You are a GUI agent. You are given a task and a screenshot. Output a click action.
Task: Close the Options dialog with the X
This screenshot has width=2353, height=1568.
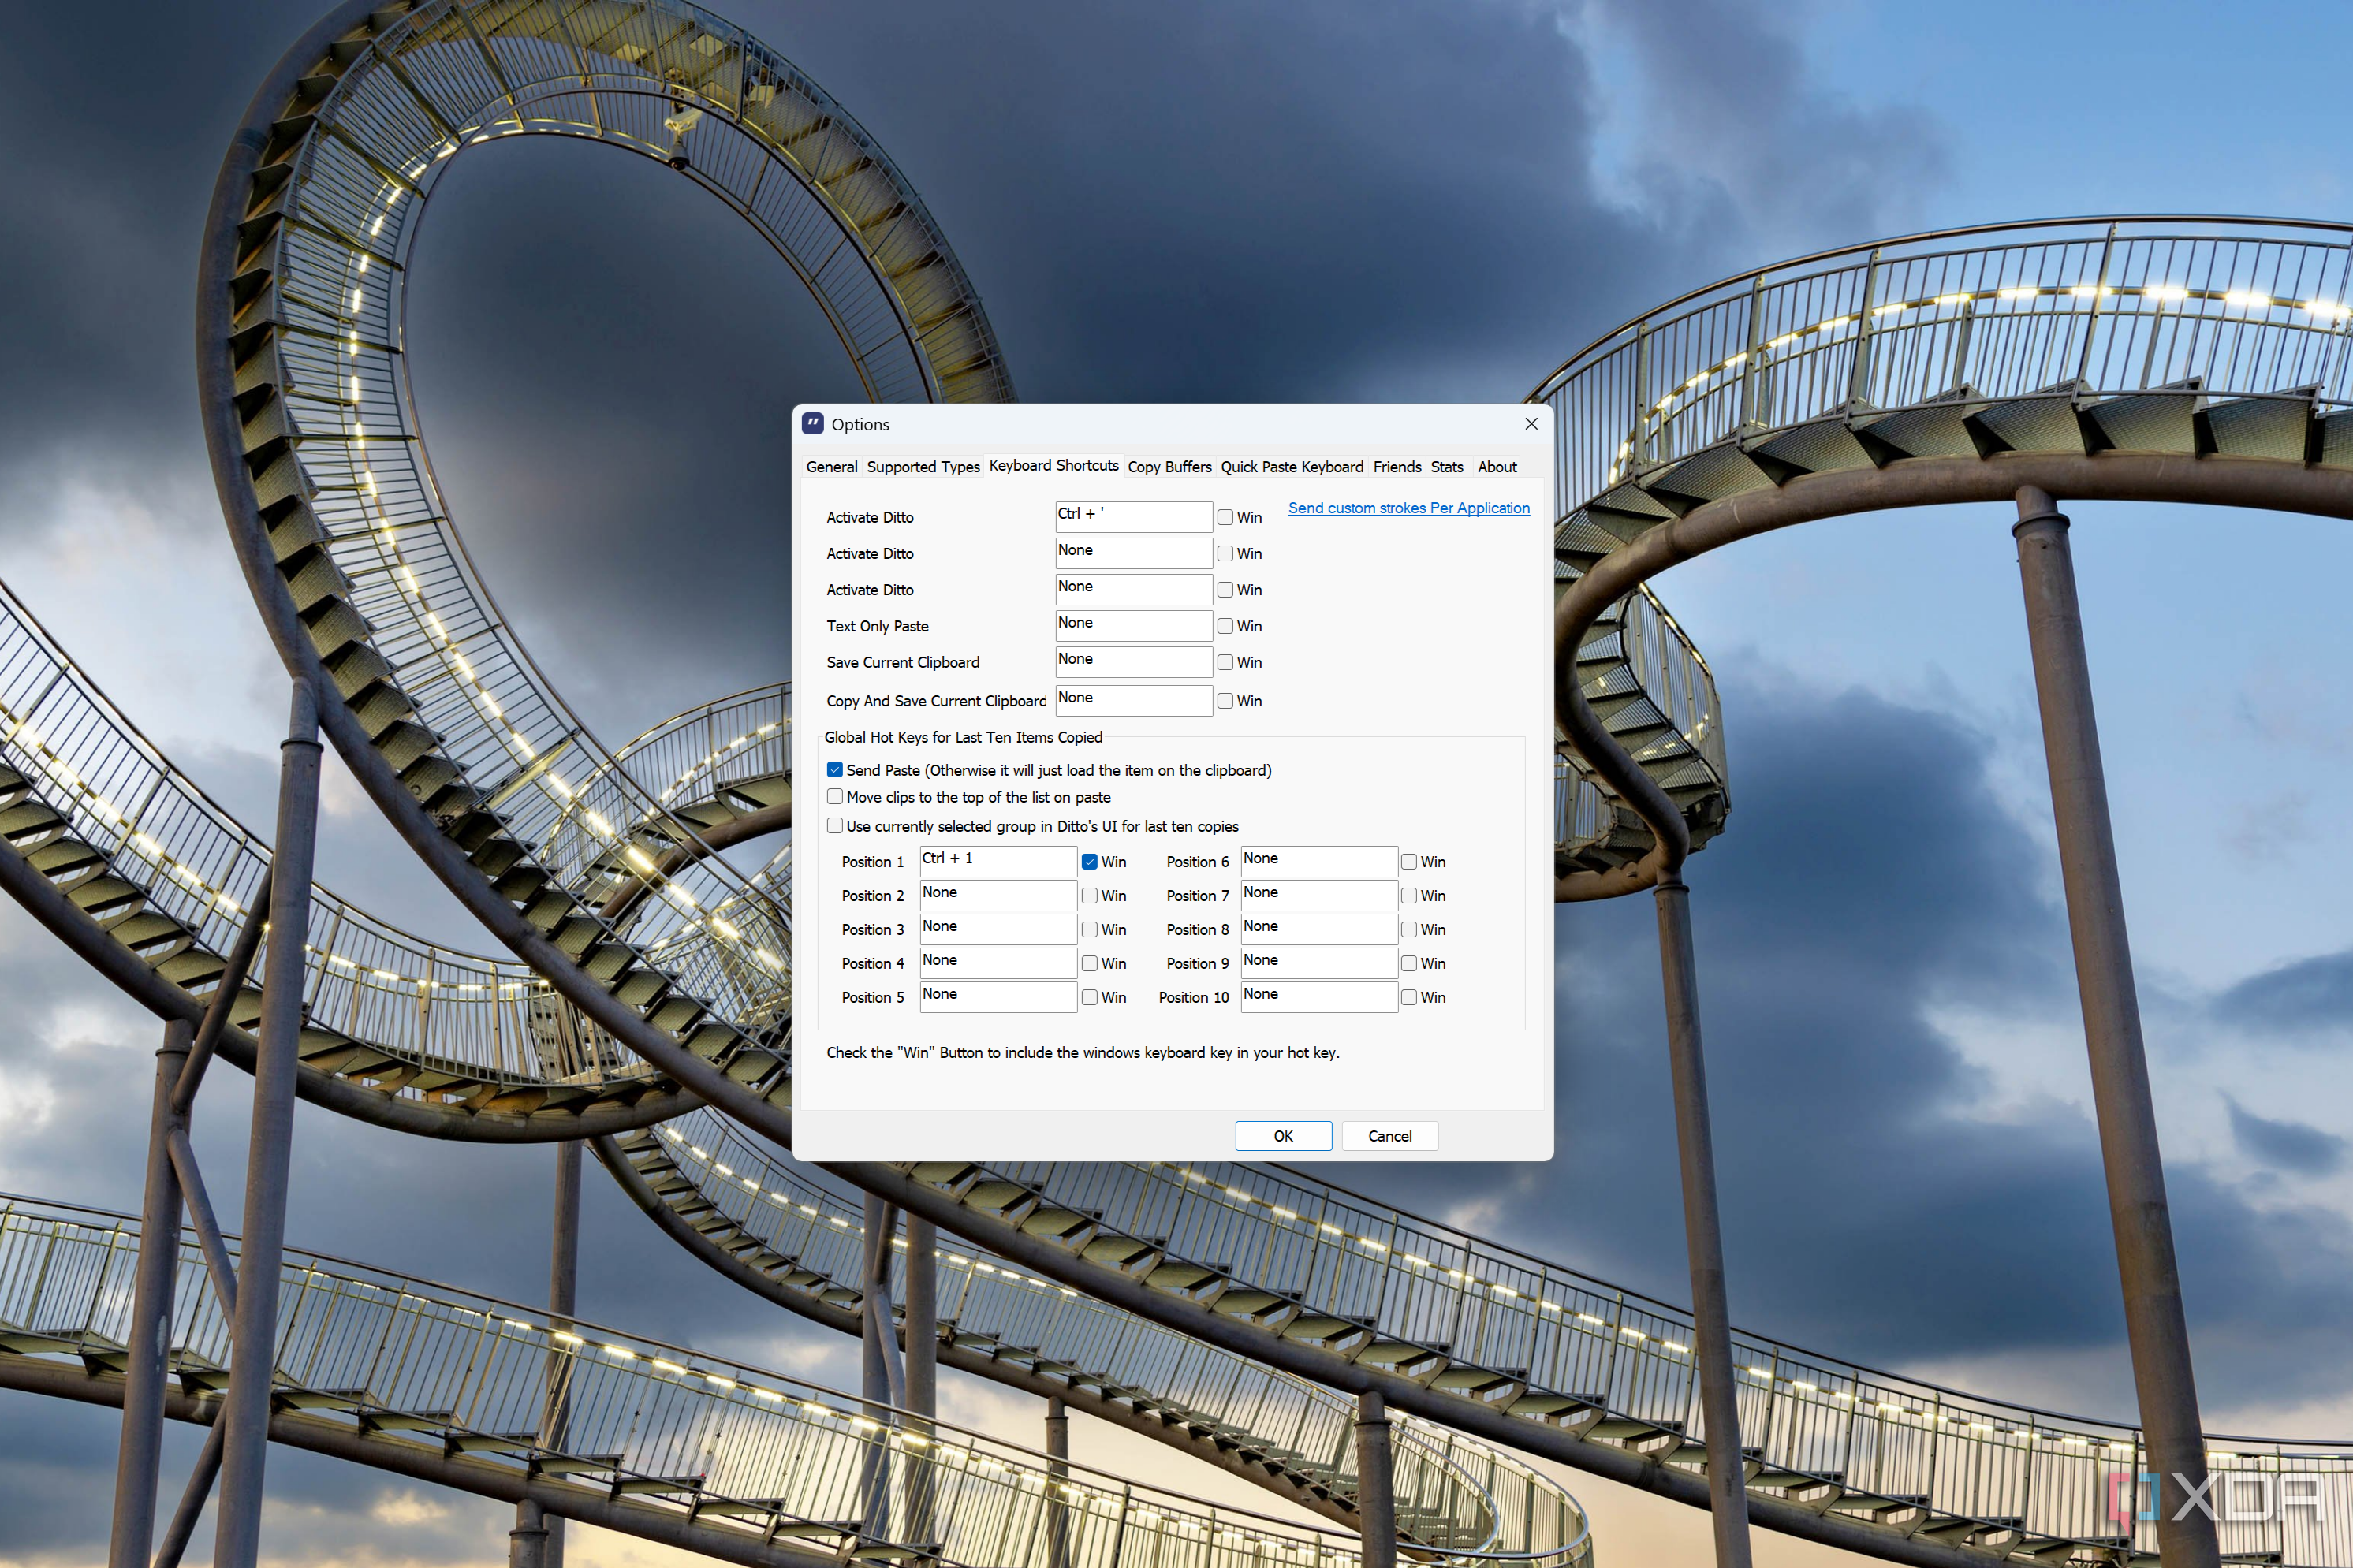click(1531, 424)
